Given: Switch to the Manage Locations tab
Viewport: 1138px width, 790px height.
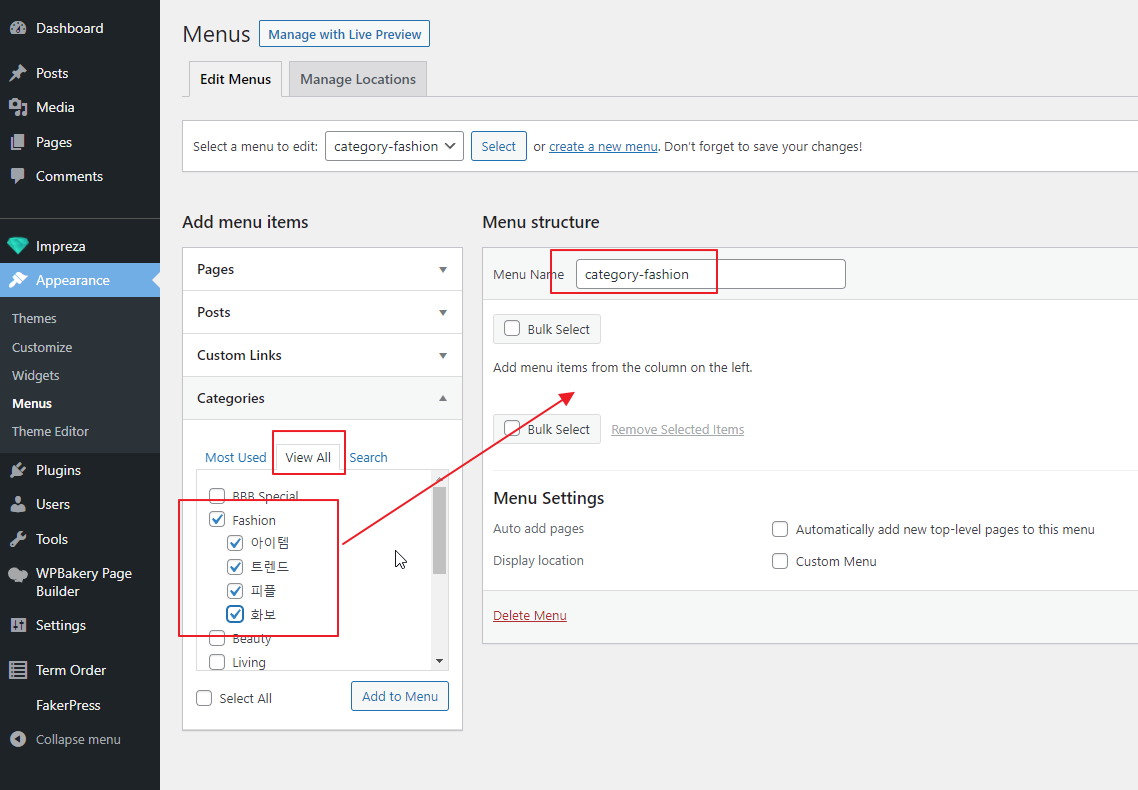Looking at the screenshot, I should click(x=358, y=79).
